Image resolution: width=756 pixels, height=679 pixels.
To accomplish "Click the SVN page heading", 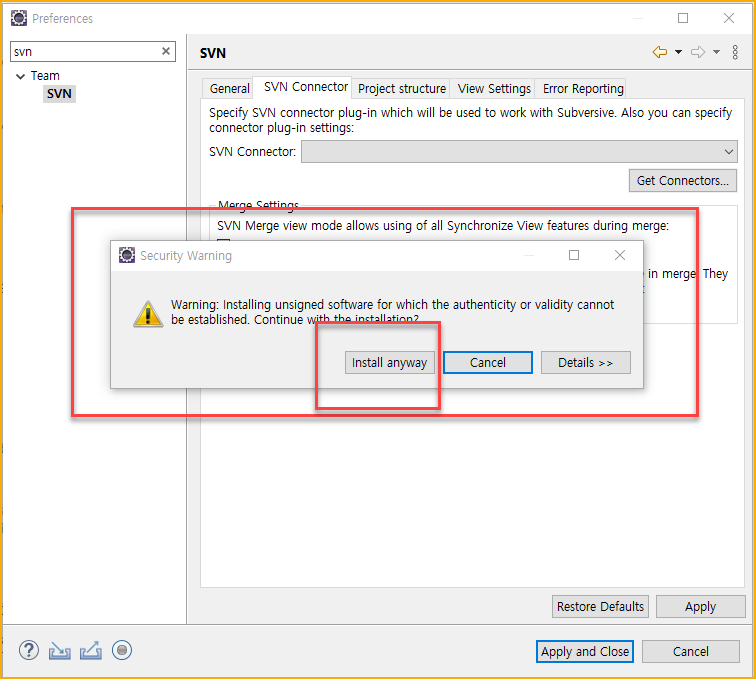I will point(213,53).
